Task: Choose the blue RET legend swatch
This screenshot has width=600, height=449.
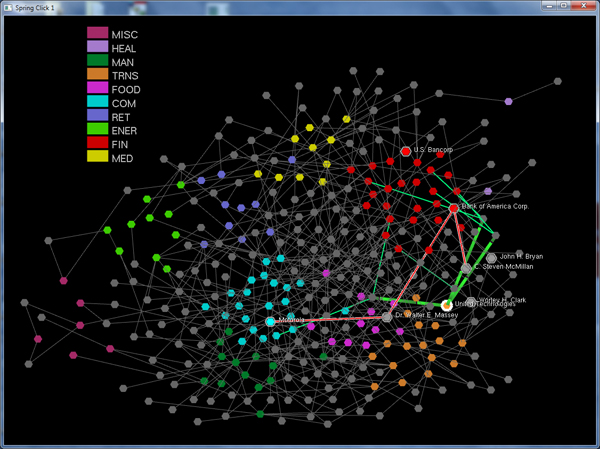Action: pyautogui.click(x=98, y=115)
